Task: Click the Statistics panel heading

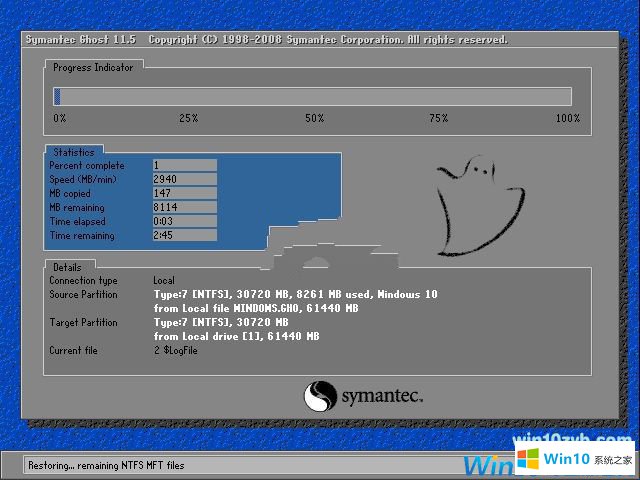Action: pyautogui.click(x=74, y=152)
